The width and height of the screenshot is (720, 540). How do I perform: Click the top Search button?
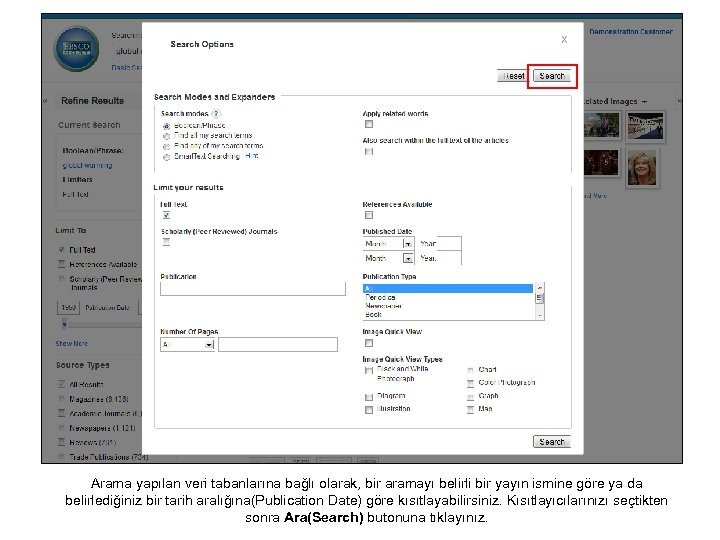551,76
